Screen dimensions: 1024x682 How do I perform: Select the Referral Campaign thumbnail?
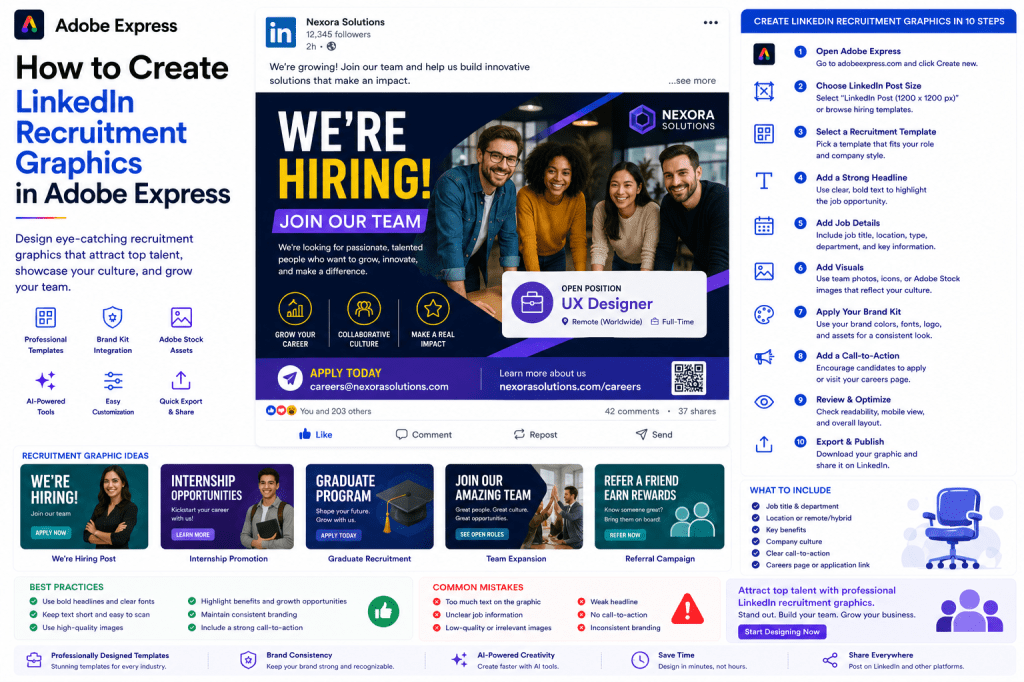point(660,507)
